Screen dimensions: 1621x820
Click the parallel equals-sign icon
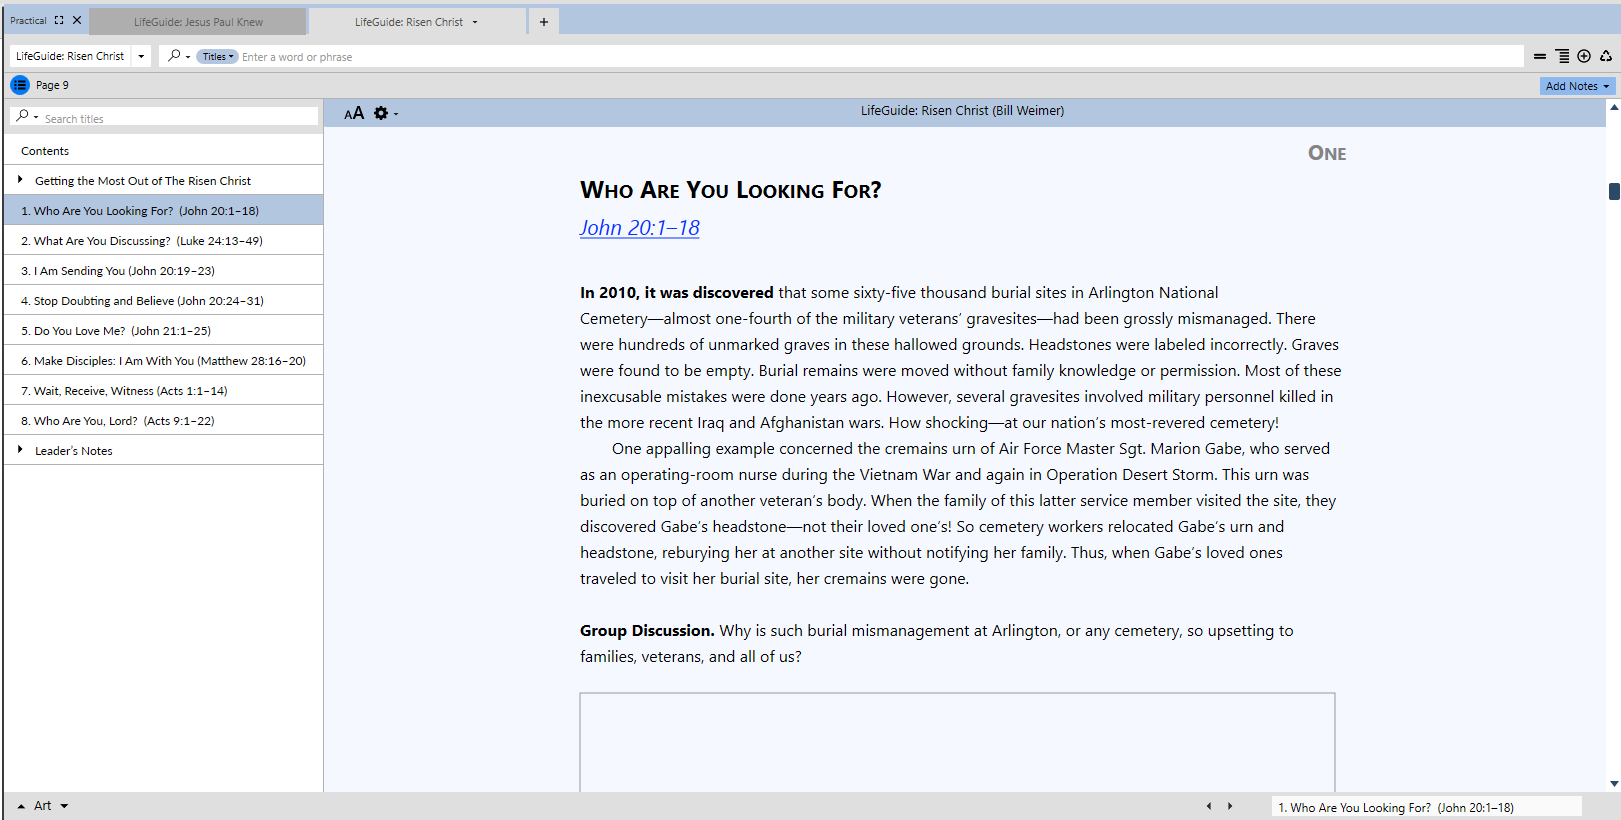[x=1540, y=57]
